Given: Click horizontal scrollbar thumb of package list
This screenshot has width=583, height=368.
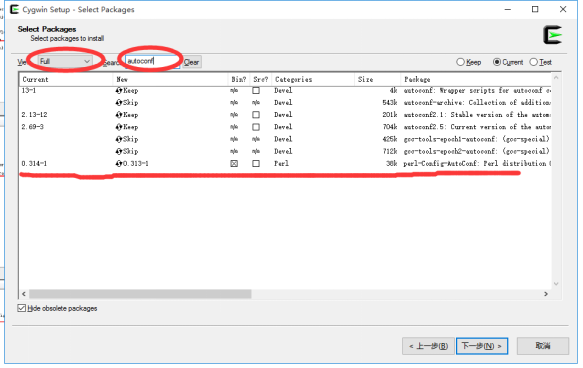Looking at the screenshot, I should point(140,294).
